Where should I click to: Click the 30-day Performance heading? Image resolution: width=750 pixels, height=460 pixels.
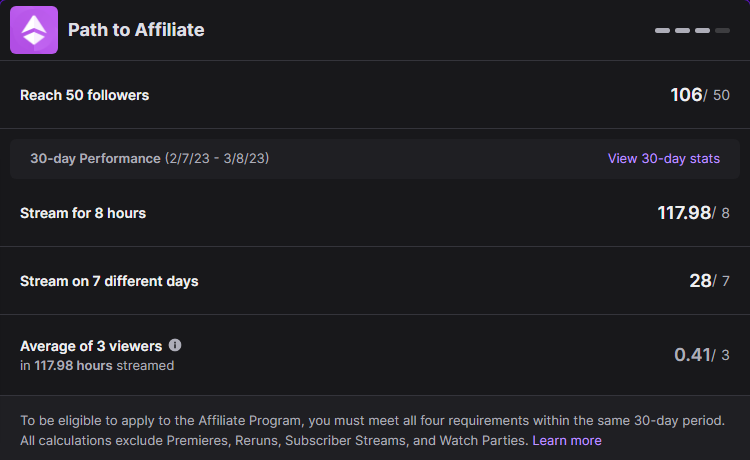95,158
